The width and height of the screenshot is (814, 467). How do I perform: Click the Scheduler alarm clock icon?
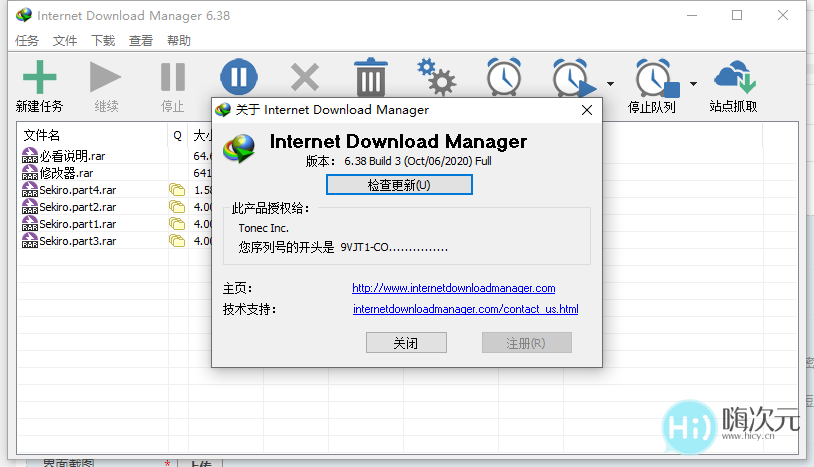click(x=504, y=77)
